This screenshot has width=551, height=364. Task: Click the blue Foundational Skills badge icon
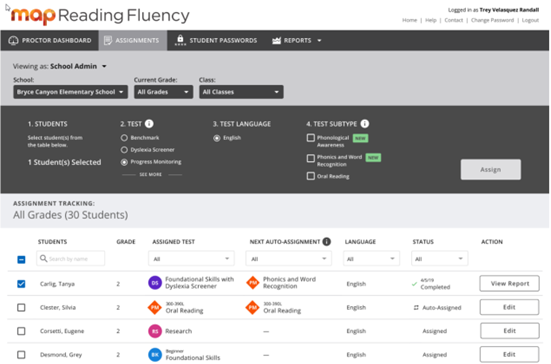(155, 355)
